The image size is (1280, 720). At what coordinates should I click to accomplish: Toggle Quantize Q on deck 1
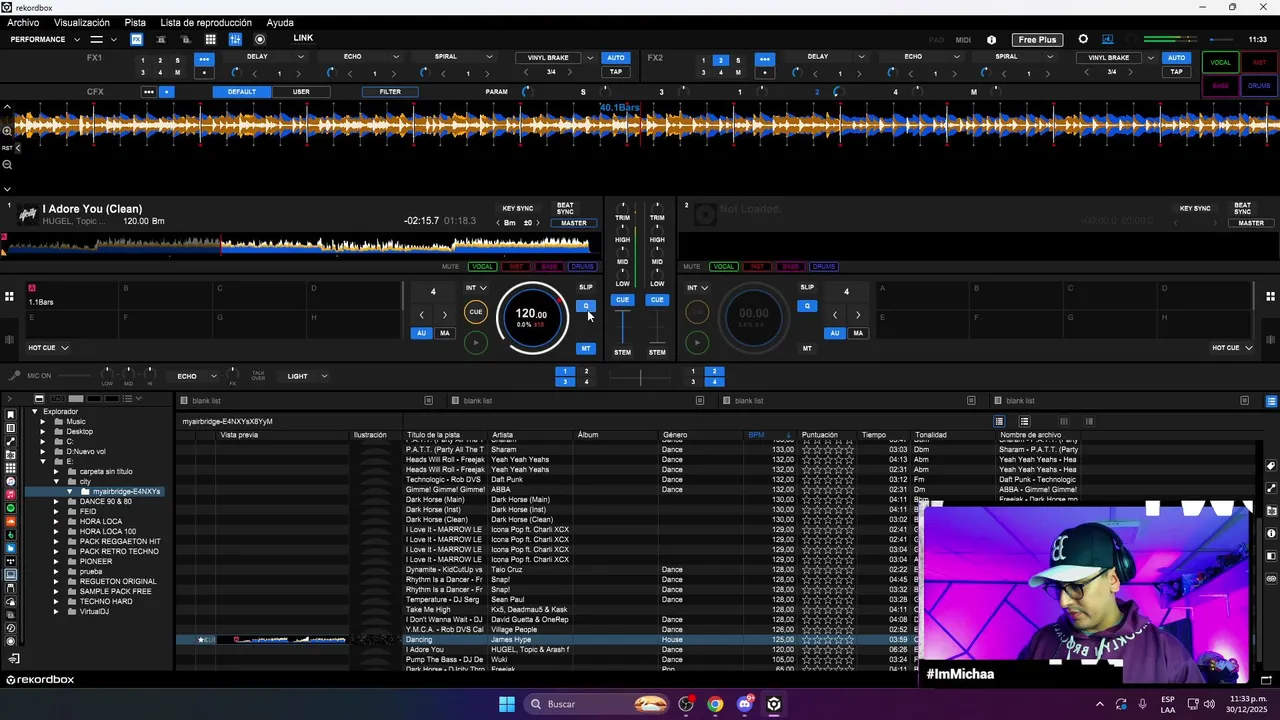coord(586,306)
